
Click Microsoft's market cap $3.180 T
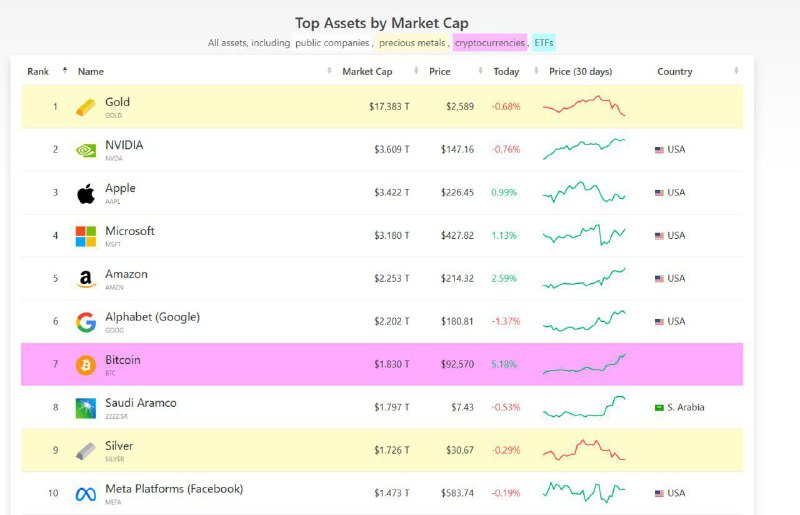coord(392,236)
